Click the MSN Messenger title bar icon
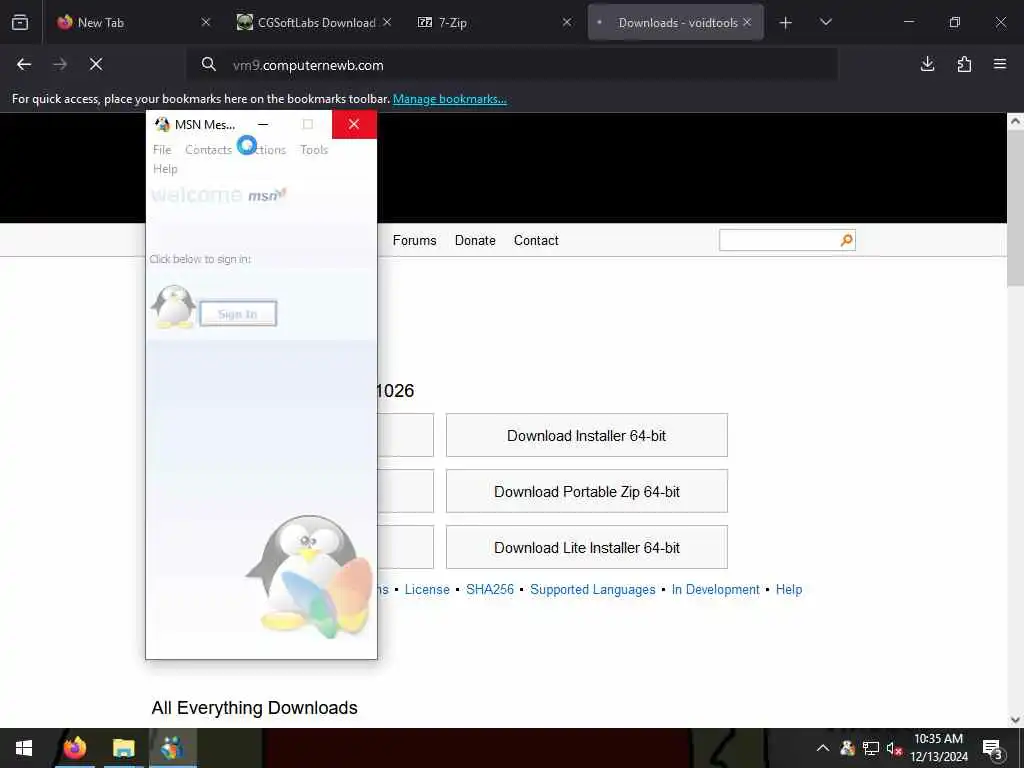This screenshot has height=768, width=1024. tap(162, 124)
